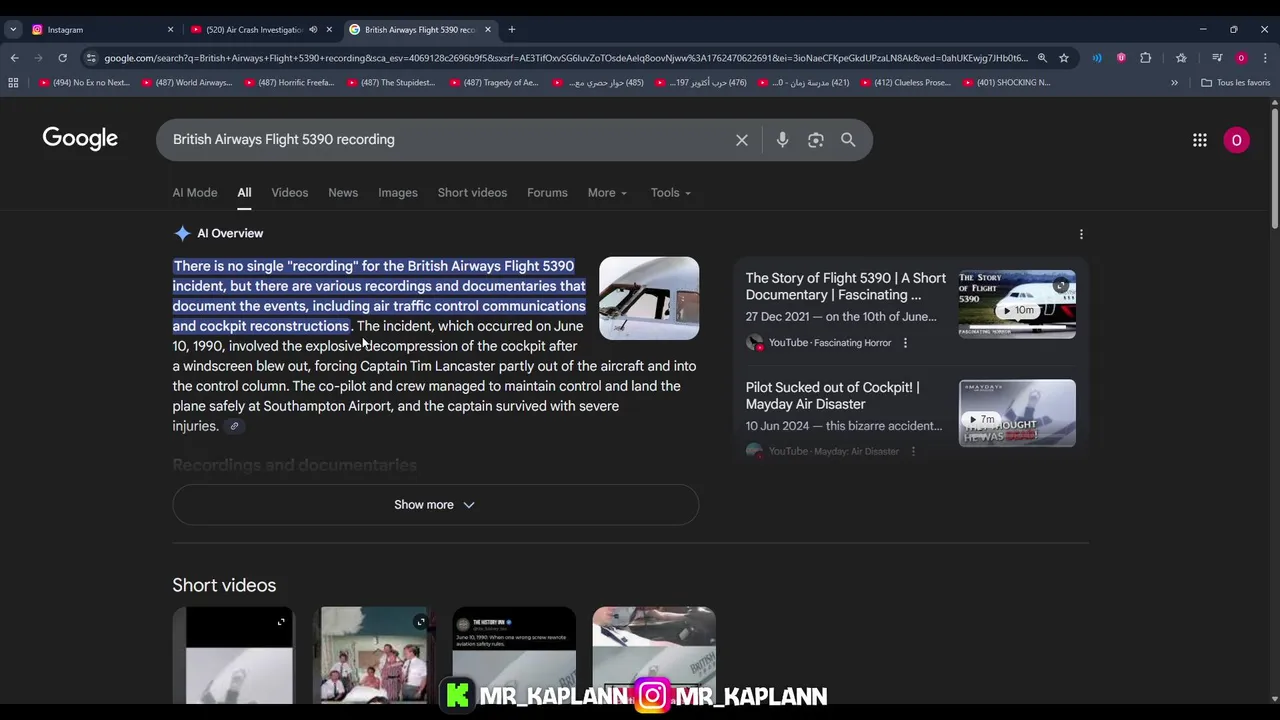Open the 'World Airways' bookmark

point(187,83)
